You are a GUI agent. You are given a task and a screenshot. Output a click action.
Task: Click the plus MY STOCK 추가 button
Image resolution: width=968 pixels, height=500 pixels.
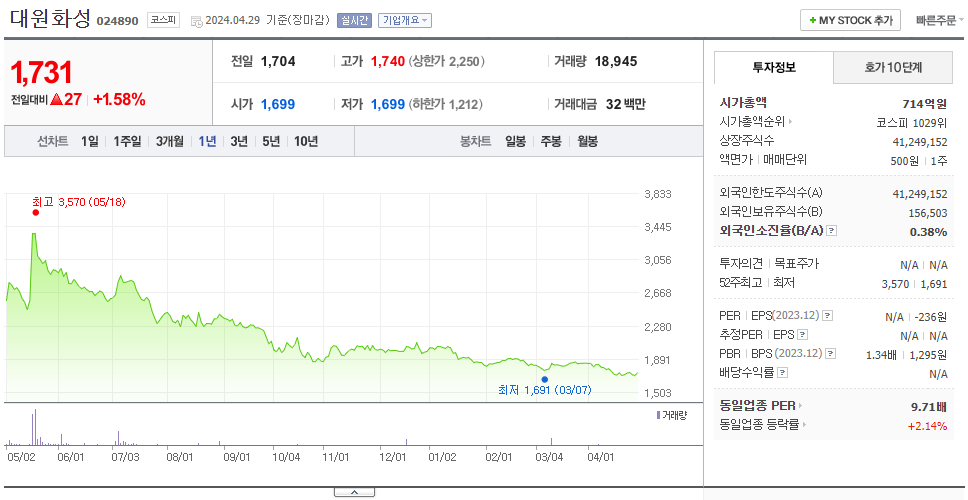coord(850,20)
